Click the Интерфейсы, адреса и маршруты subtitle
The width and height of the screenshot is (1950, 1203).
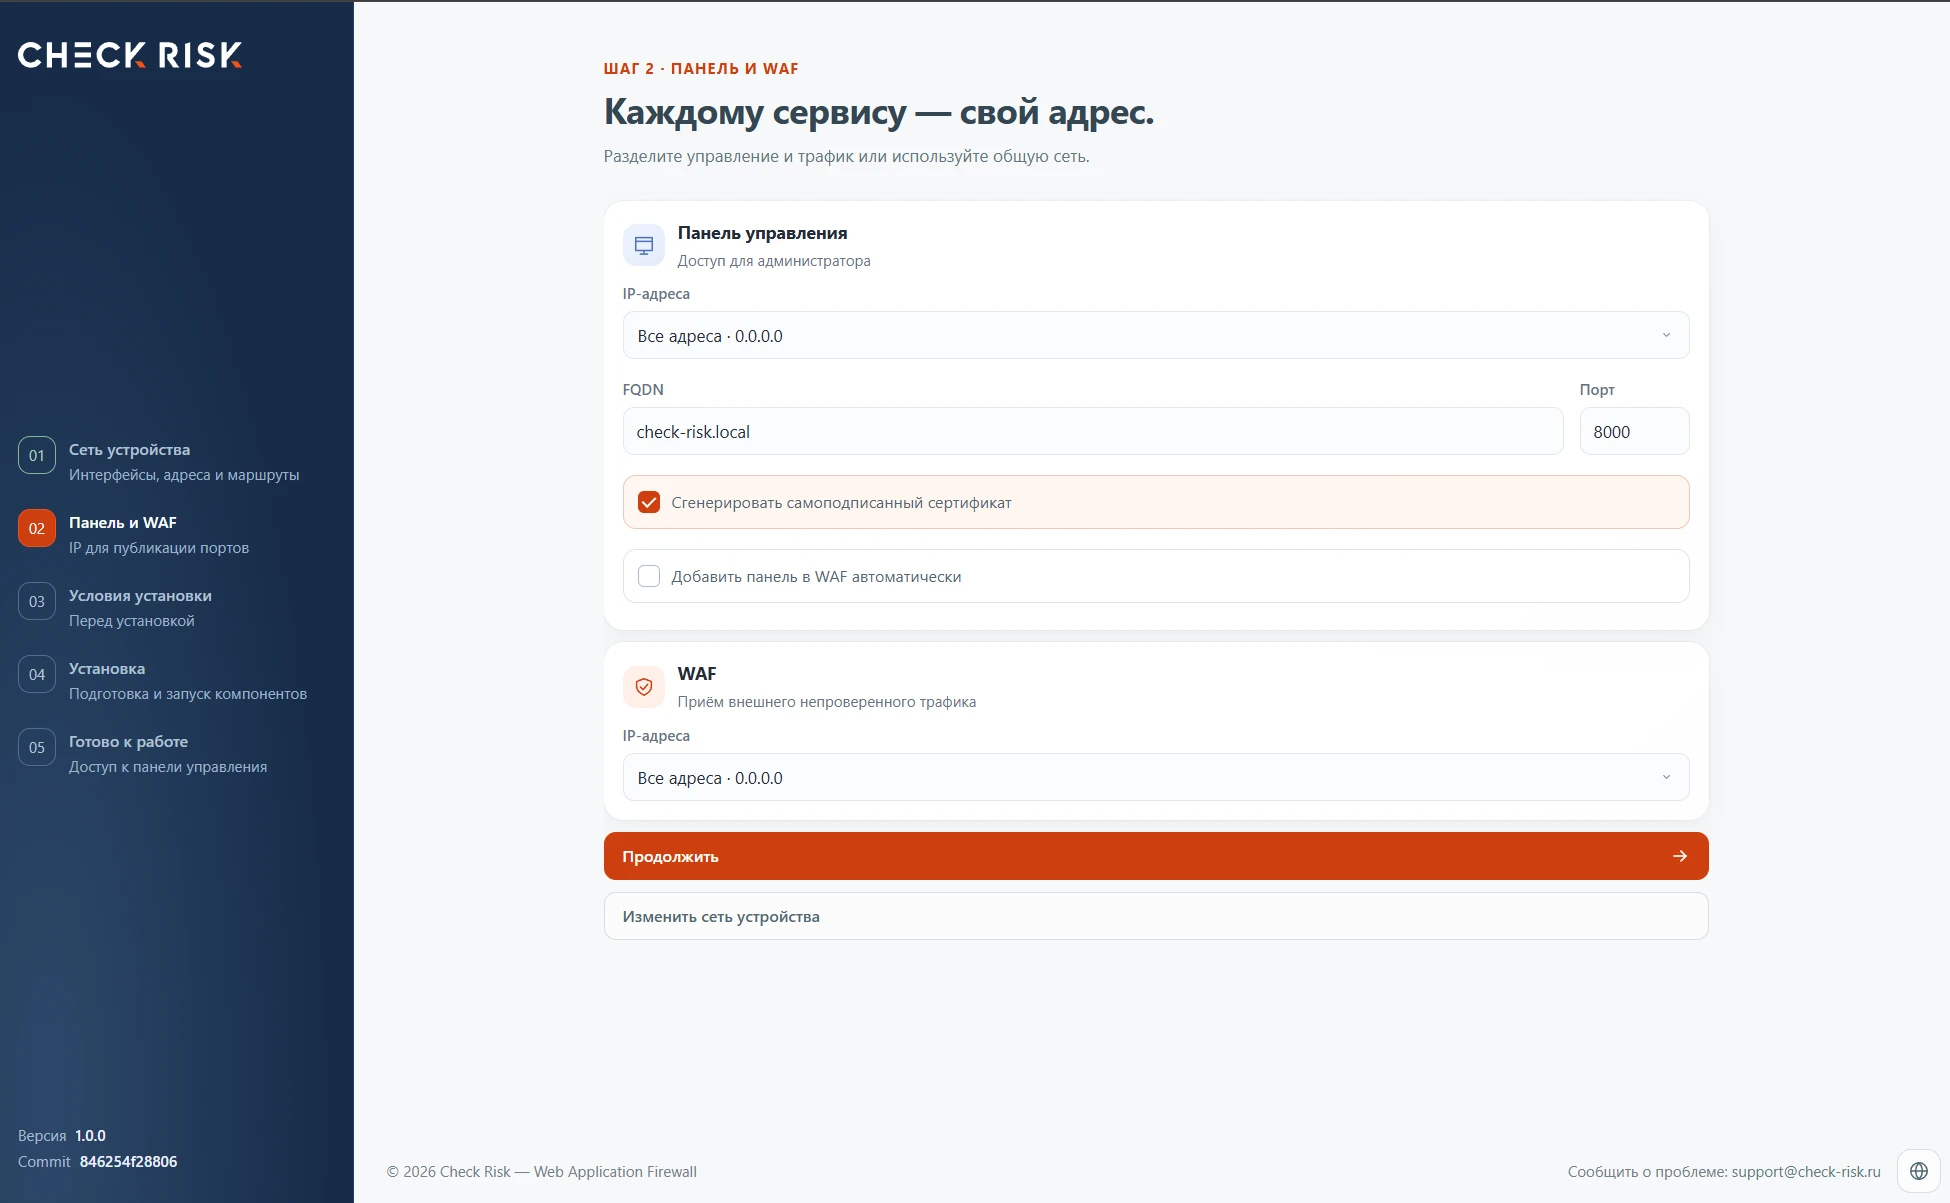[184, 475]
